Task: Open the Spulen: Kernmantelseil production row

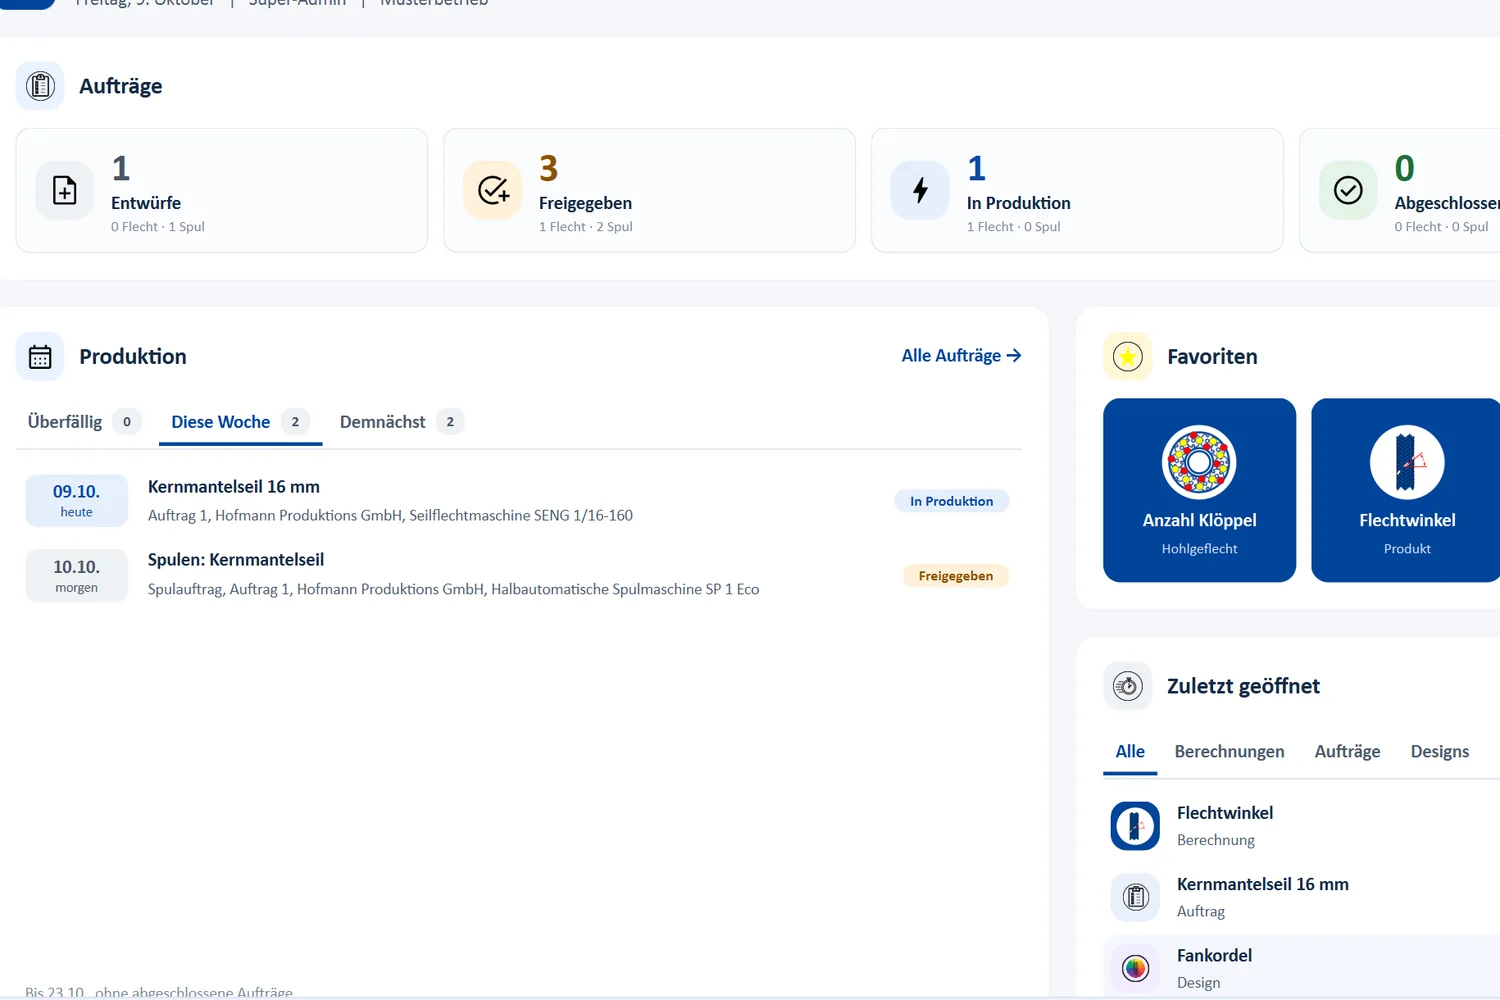Action: [519, 575]
